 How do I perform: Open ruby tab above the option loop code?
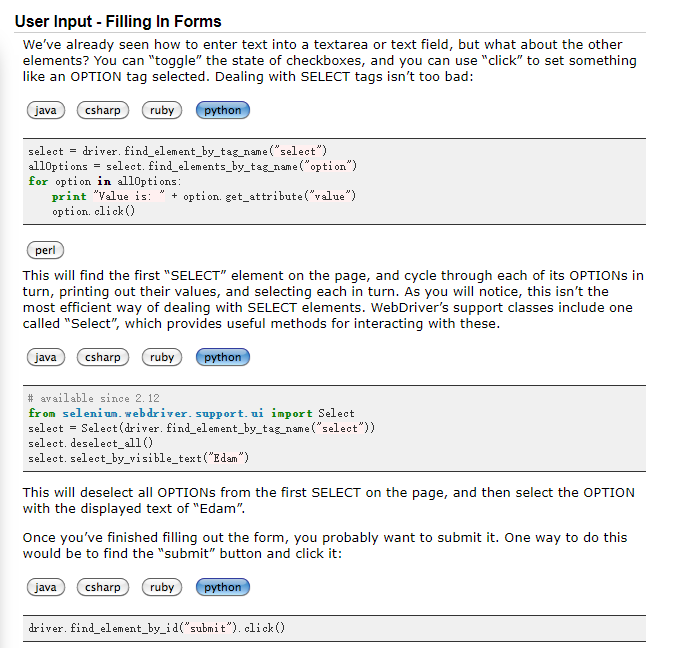click(162, 110)
